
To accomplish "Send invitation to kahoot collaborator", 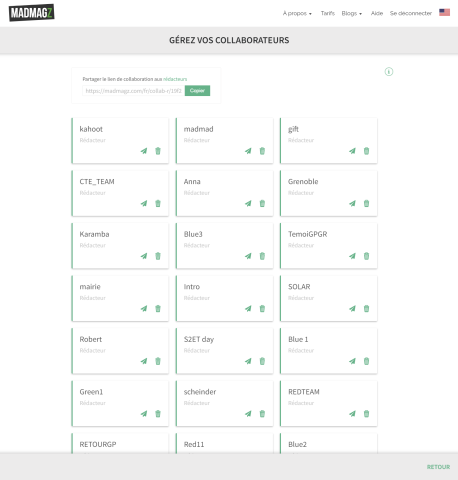I will point(144,151).
